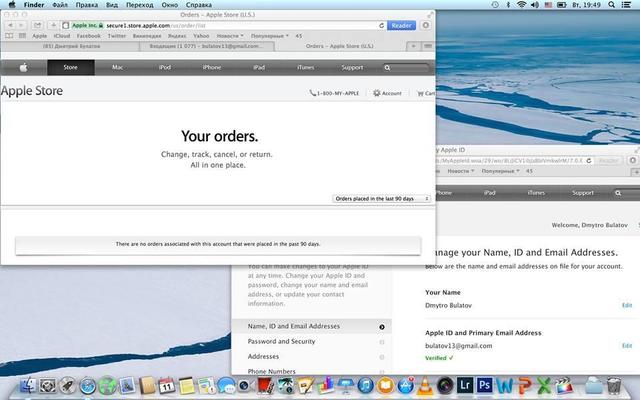This screenshot has width=640, height=400.
Task: Click the Apple logo in the store navigation bar
Action: click(x=22, y=68)
